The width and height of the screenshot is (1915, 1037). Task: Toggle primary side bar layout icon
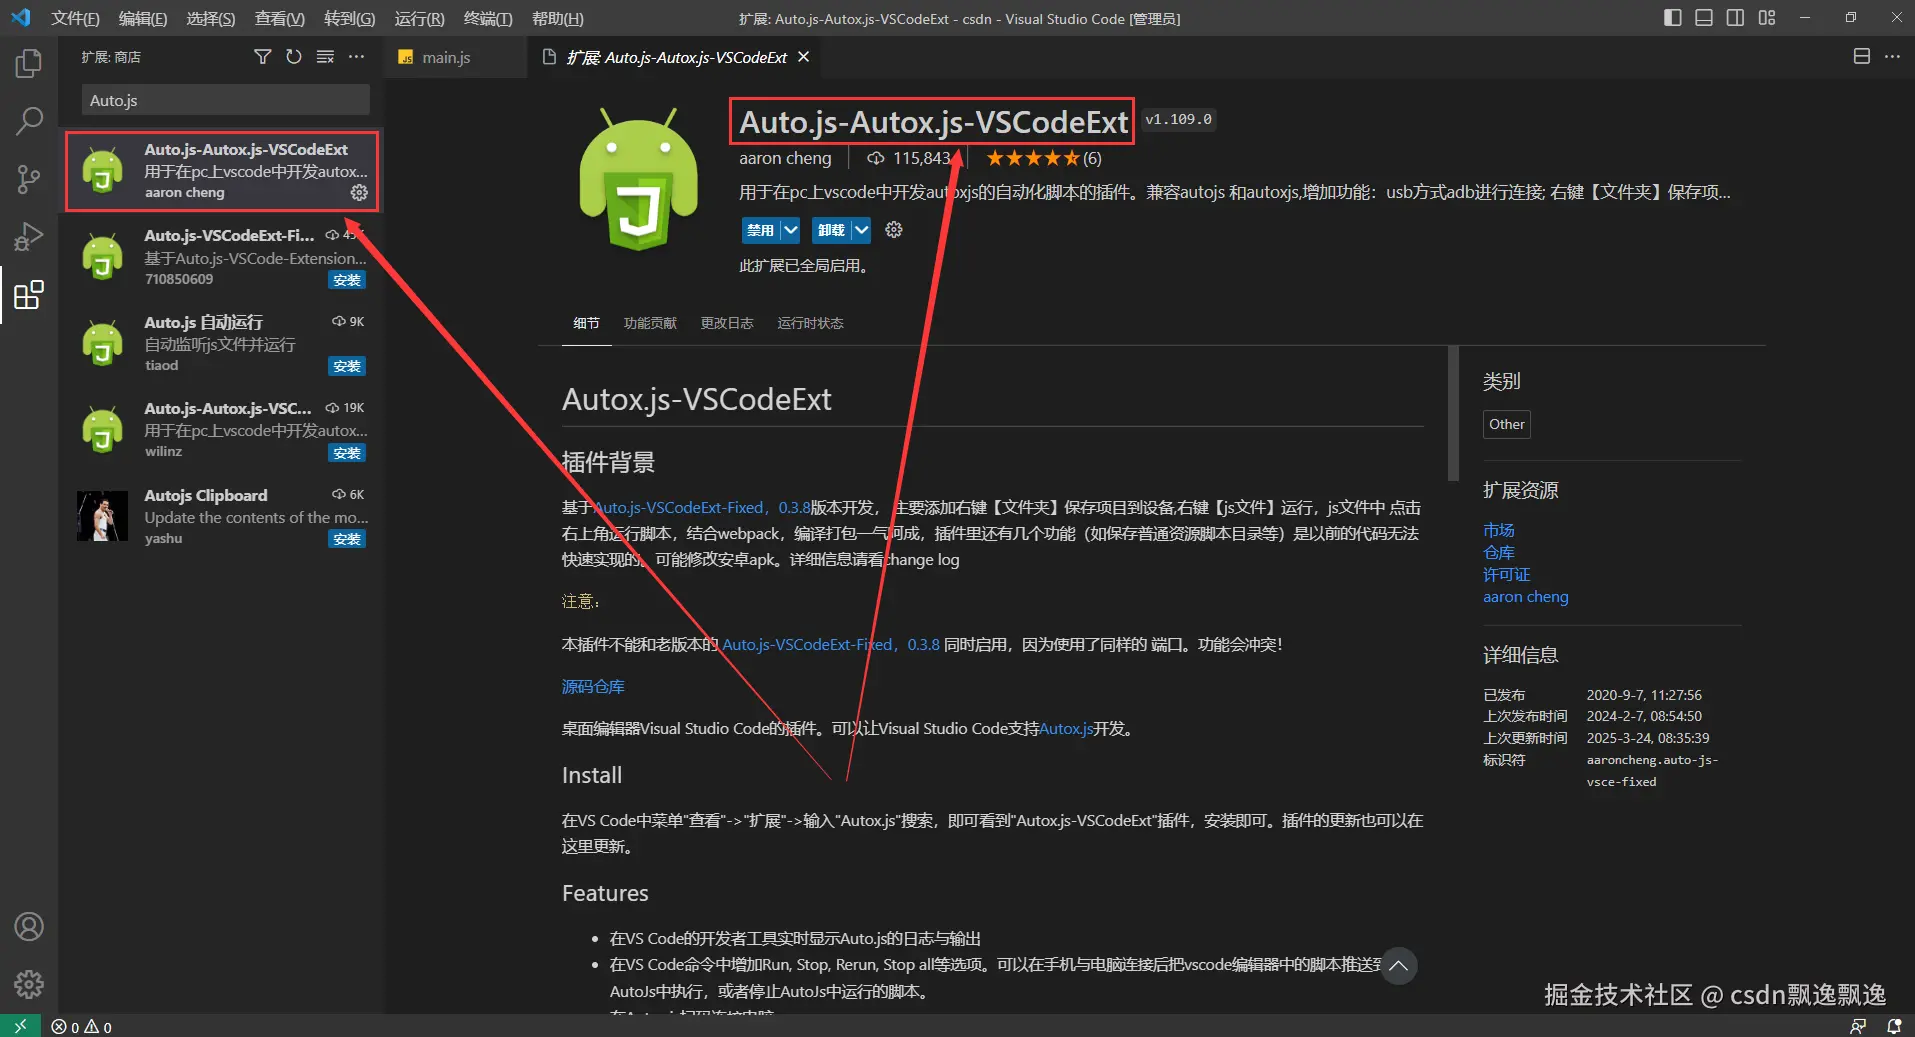click(x=1672, y=18)
